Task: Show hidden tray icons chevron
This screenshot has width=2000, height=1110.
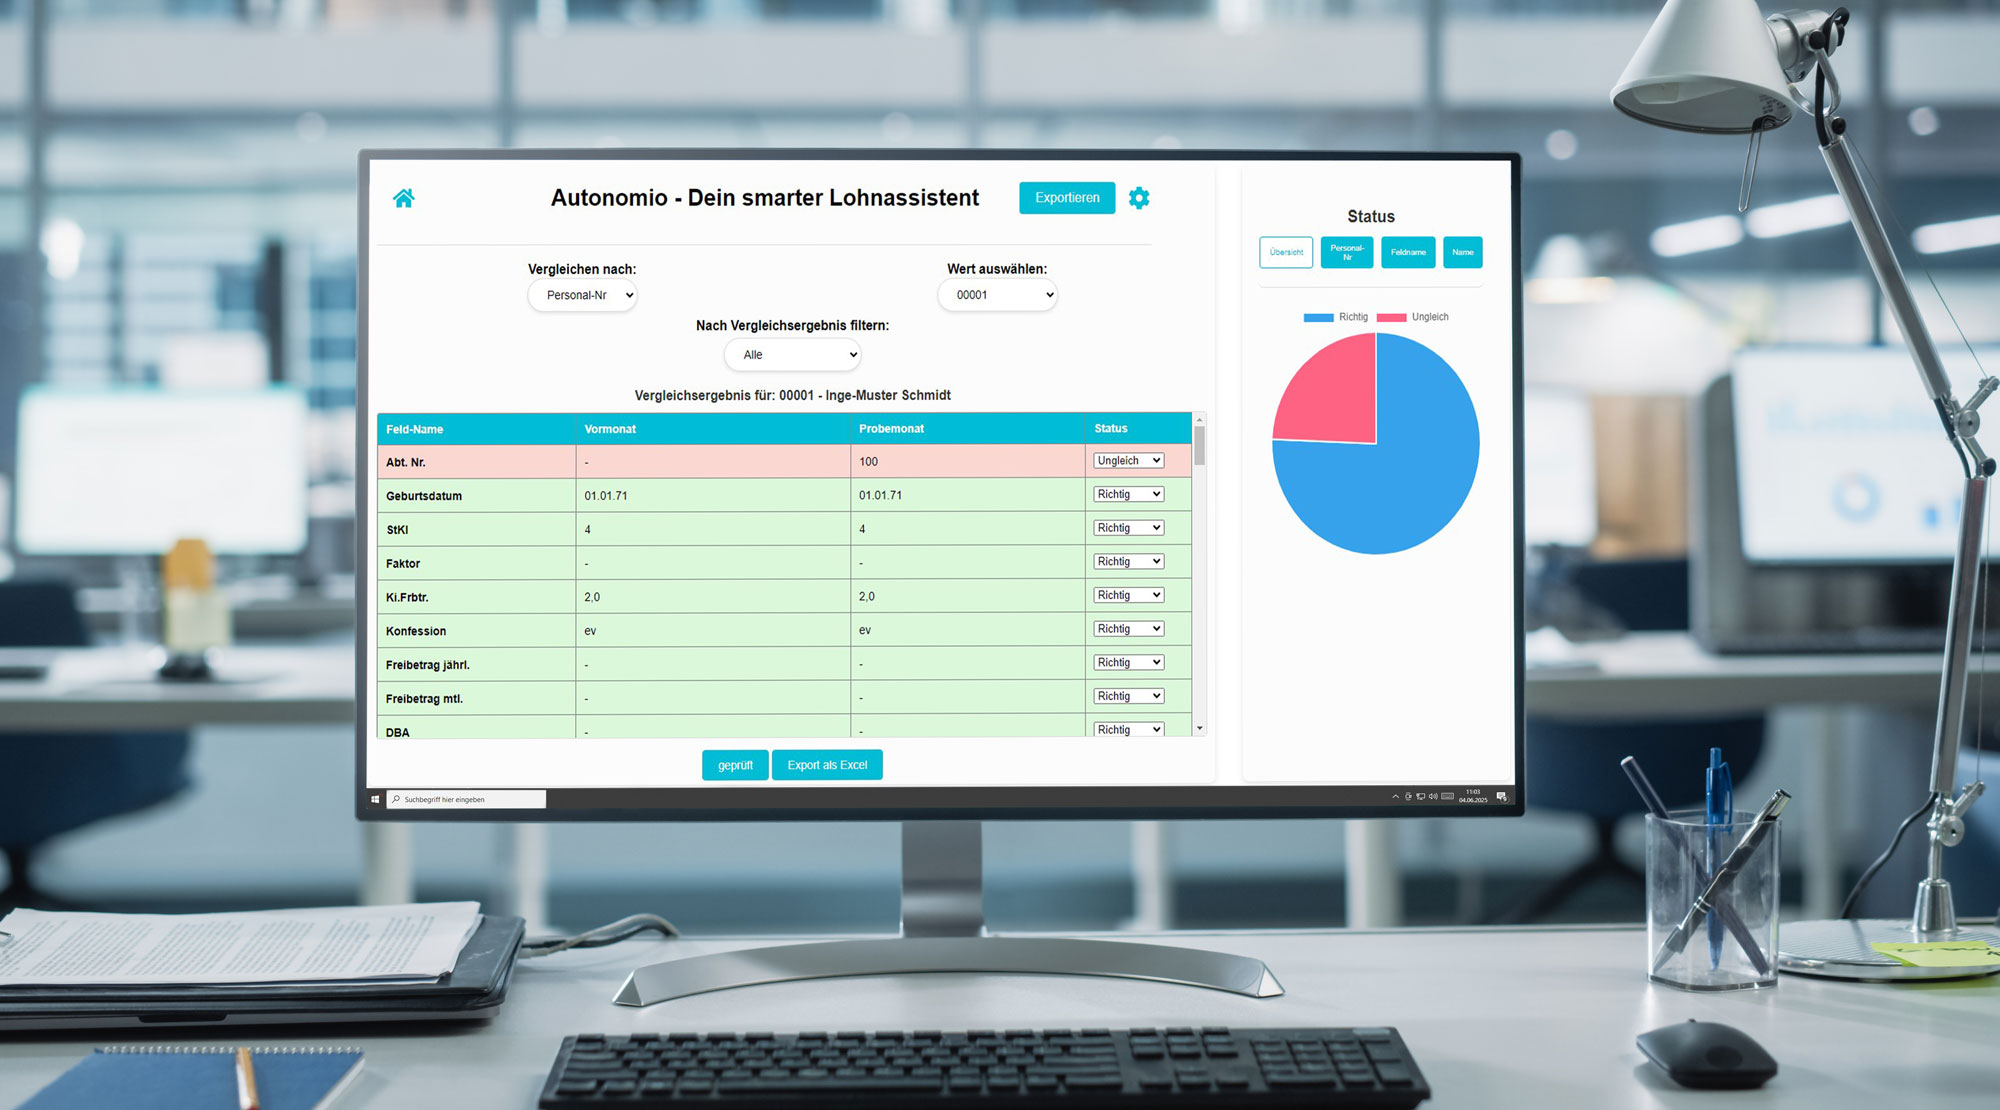Action: [x=1395, y=797]
